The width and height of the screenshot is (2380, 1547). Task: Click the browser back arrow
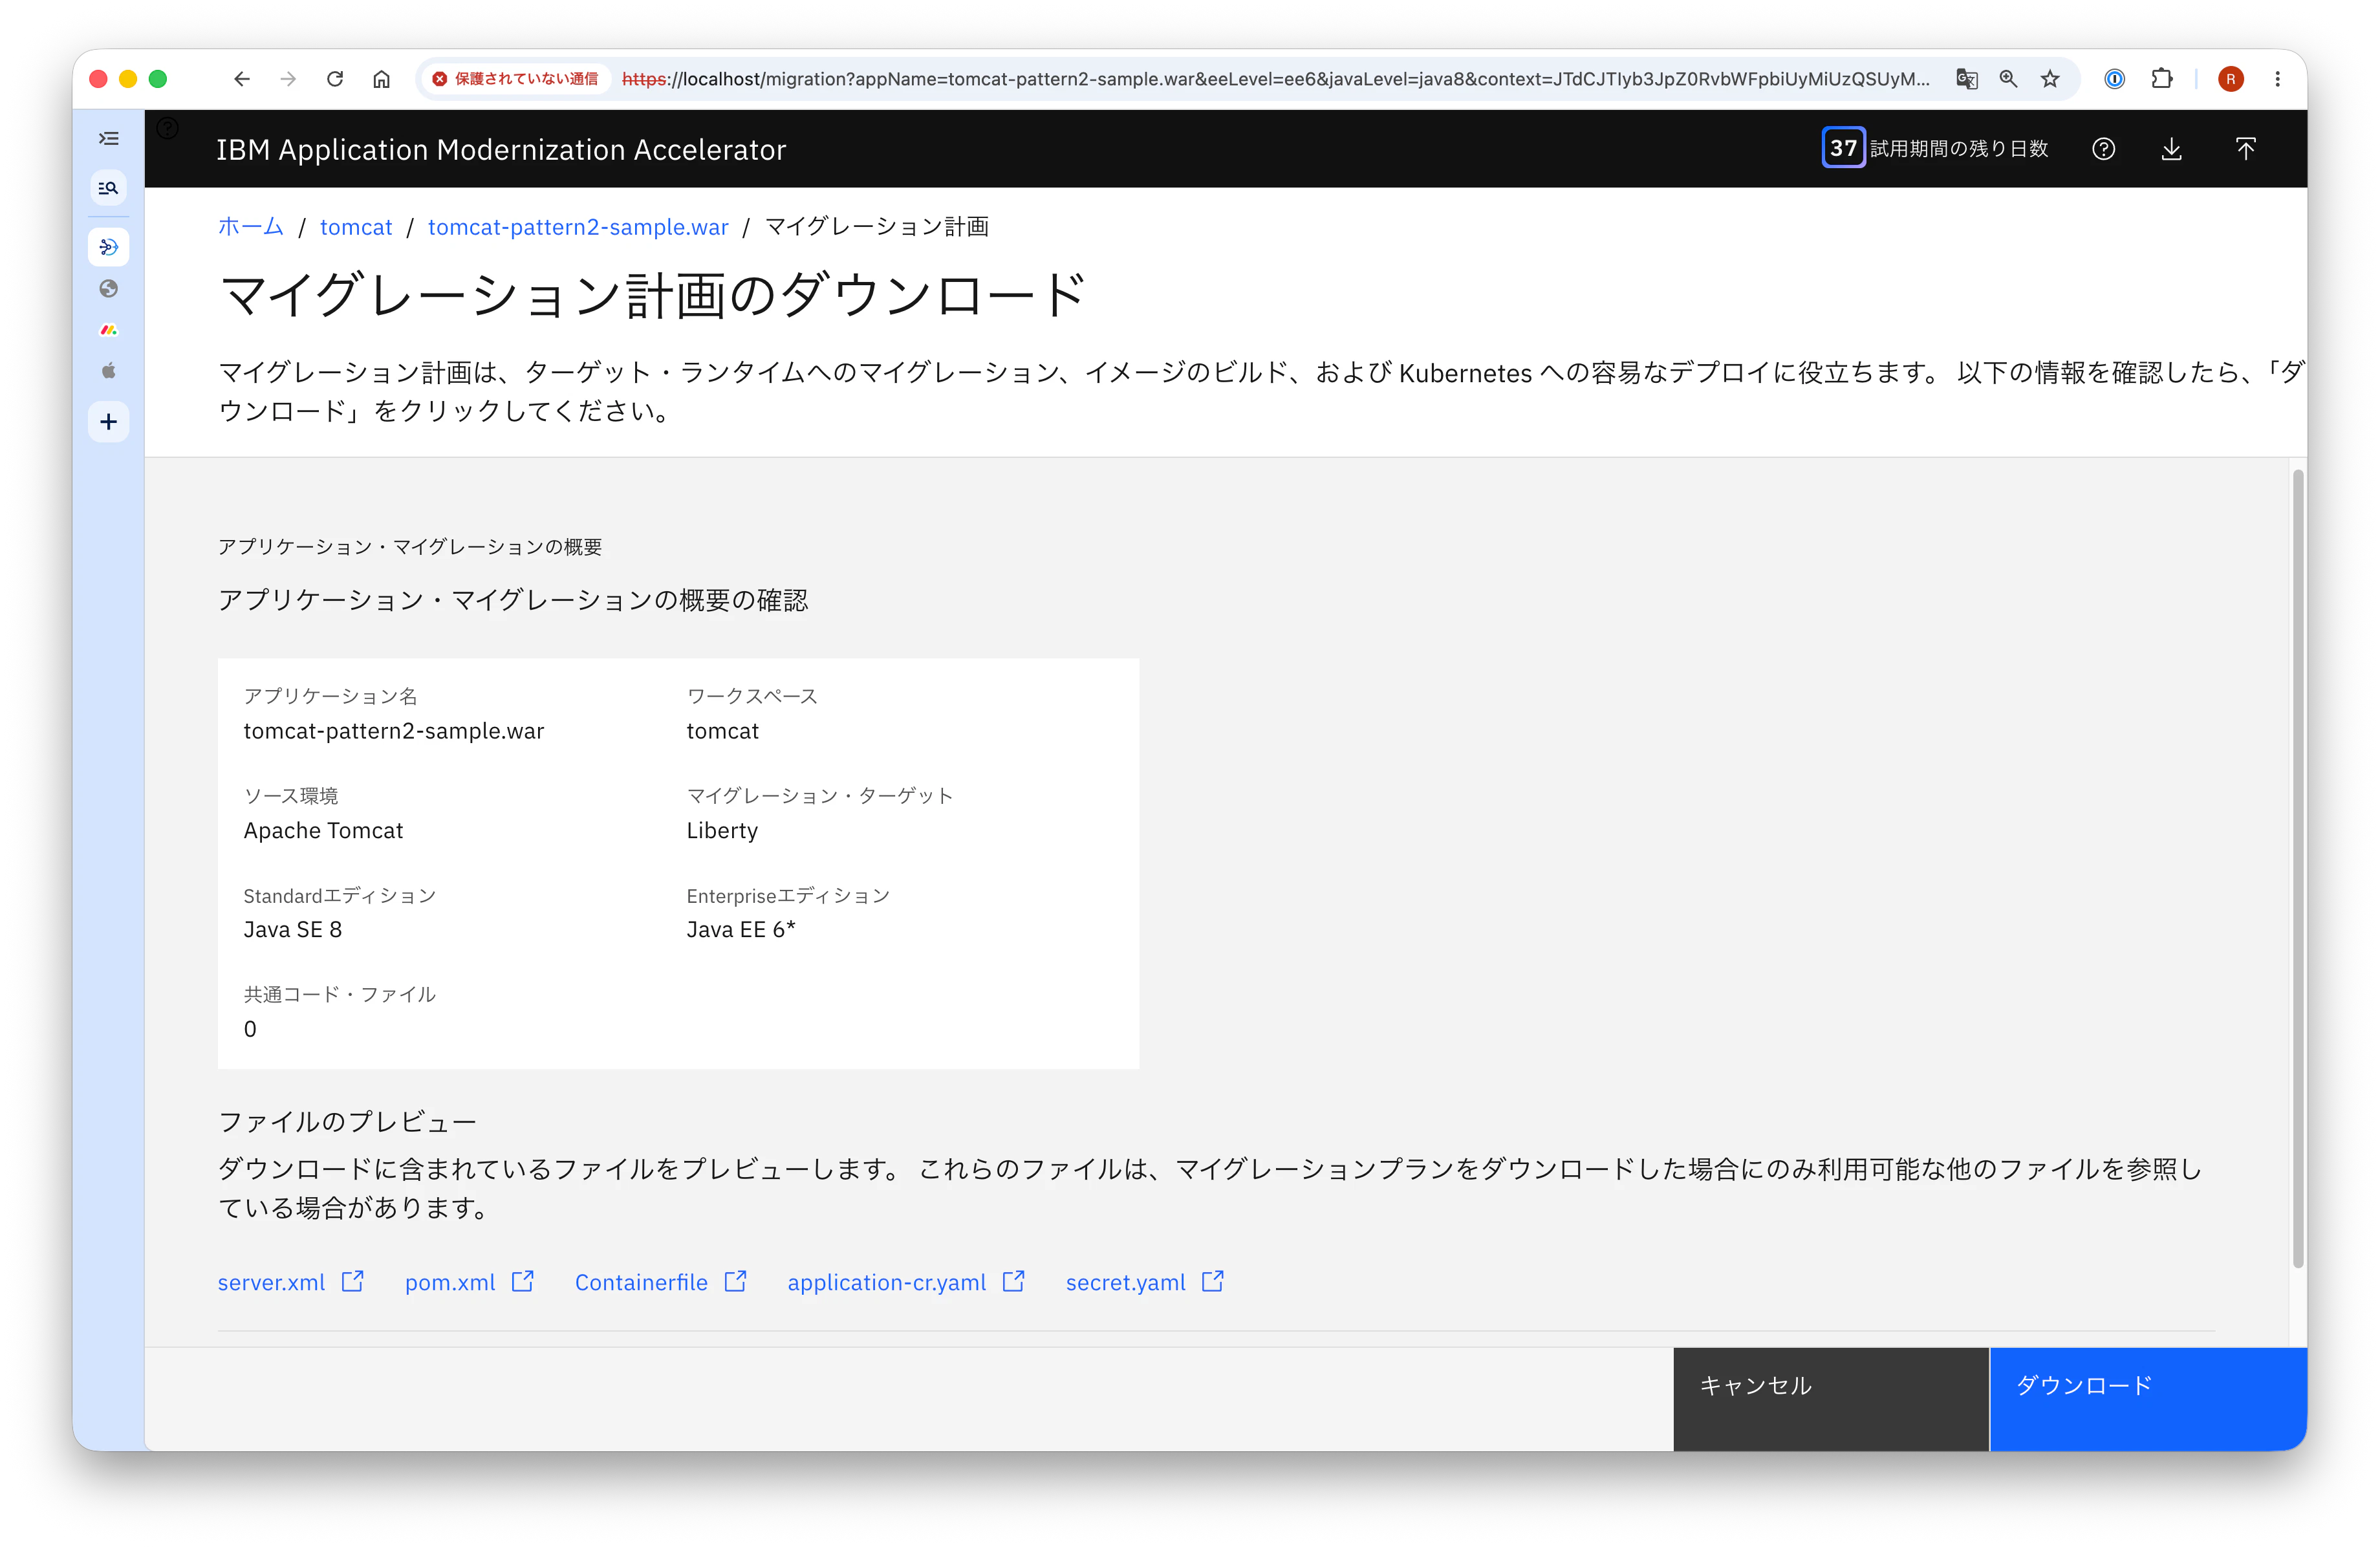click(x=241, y=79)
